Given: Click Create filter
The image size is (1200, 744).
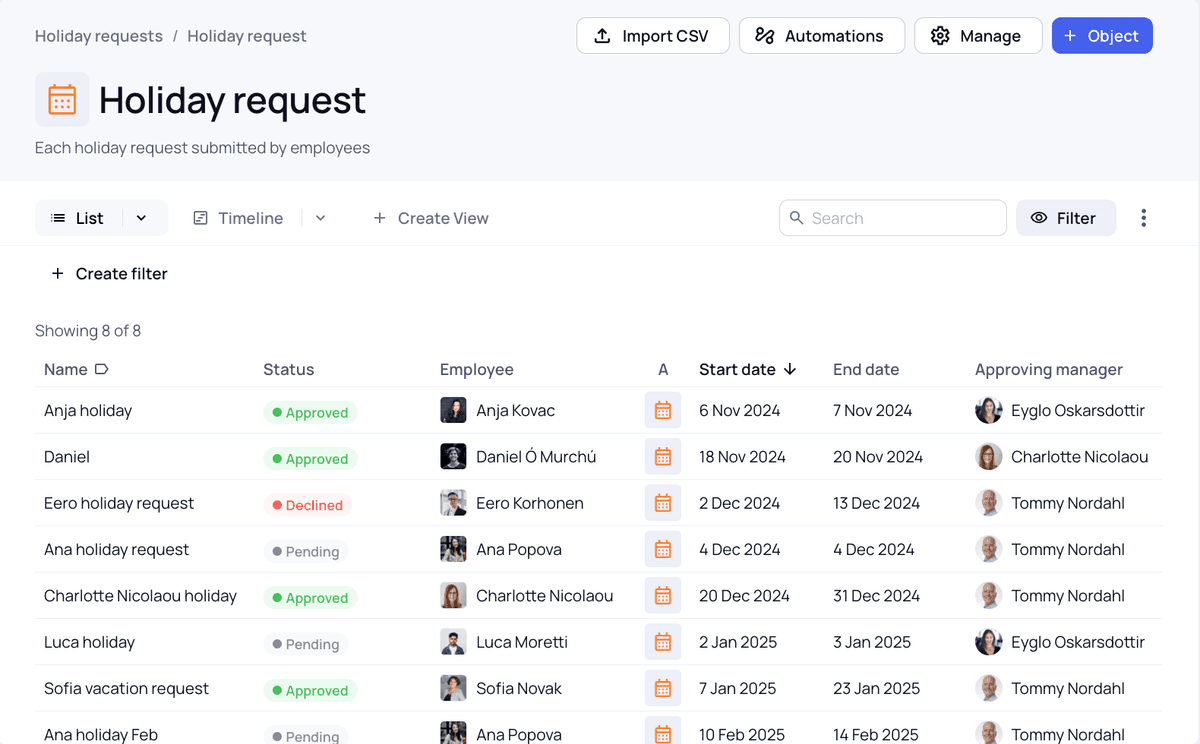Looking at the screenshot, I should (110, 274).
